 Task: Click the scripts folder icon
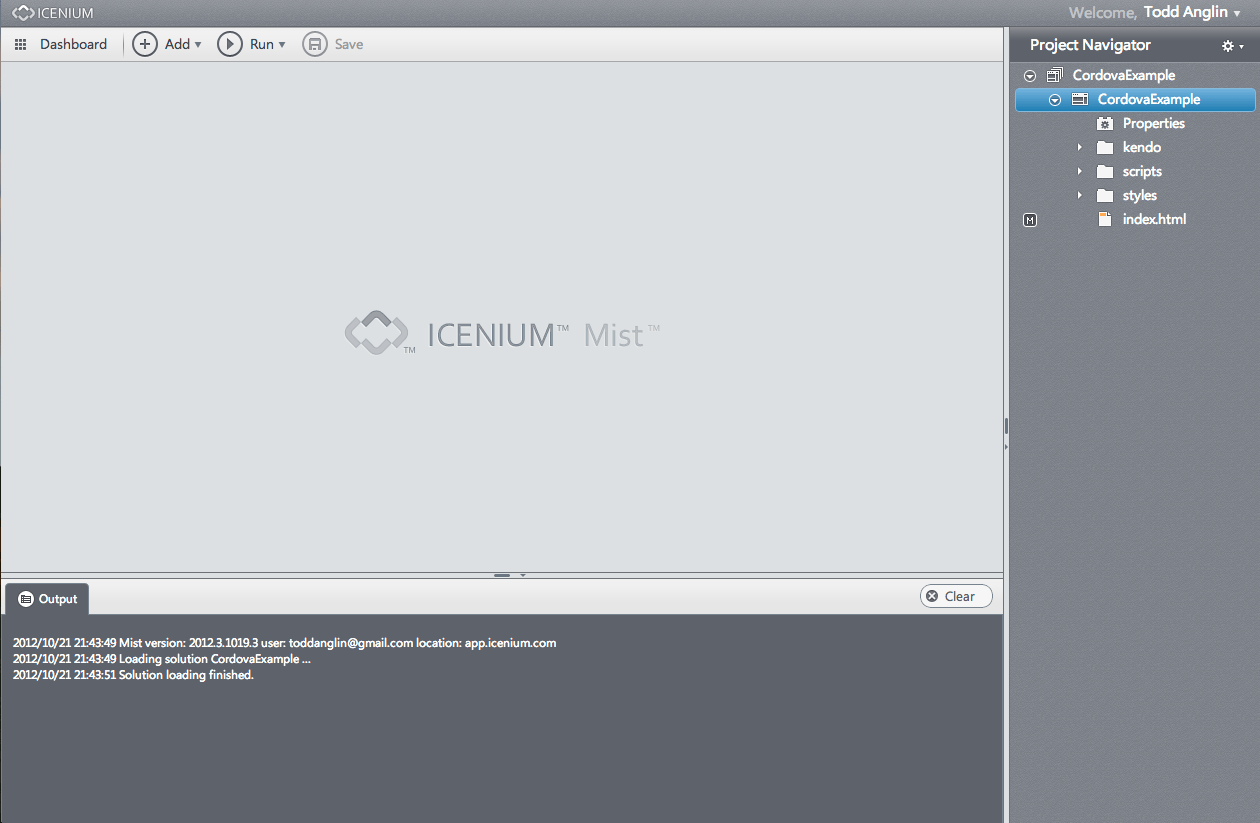pos(1105,171)
